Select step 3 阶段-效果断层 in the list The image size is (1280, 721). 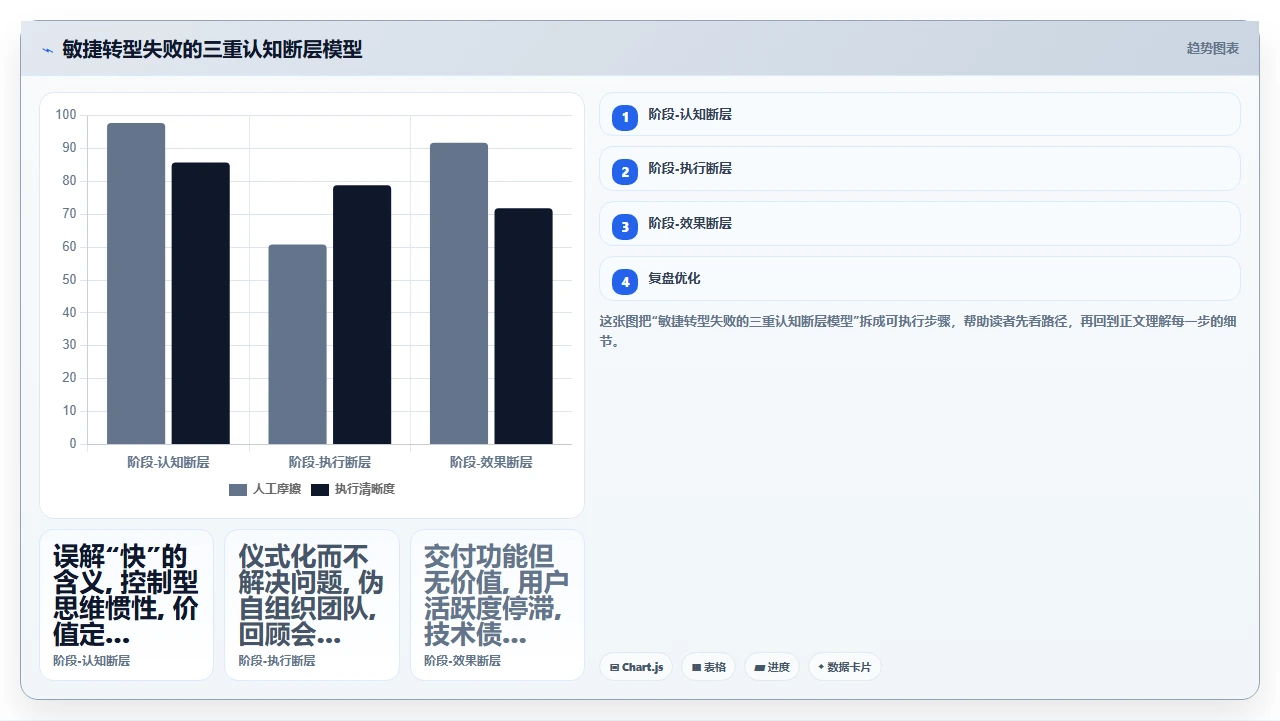click(919, 224)
